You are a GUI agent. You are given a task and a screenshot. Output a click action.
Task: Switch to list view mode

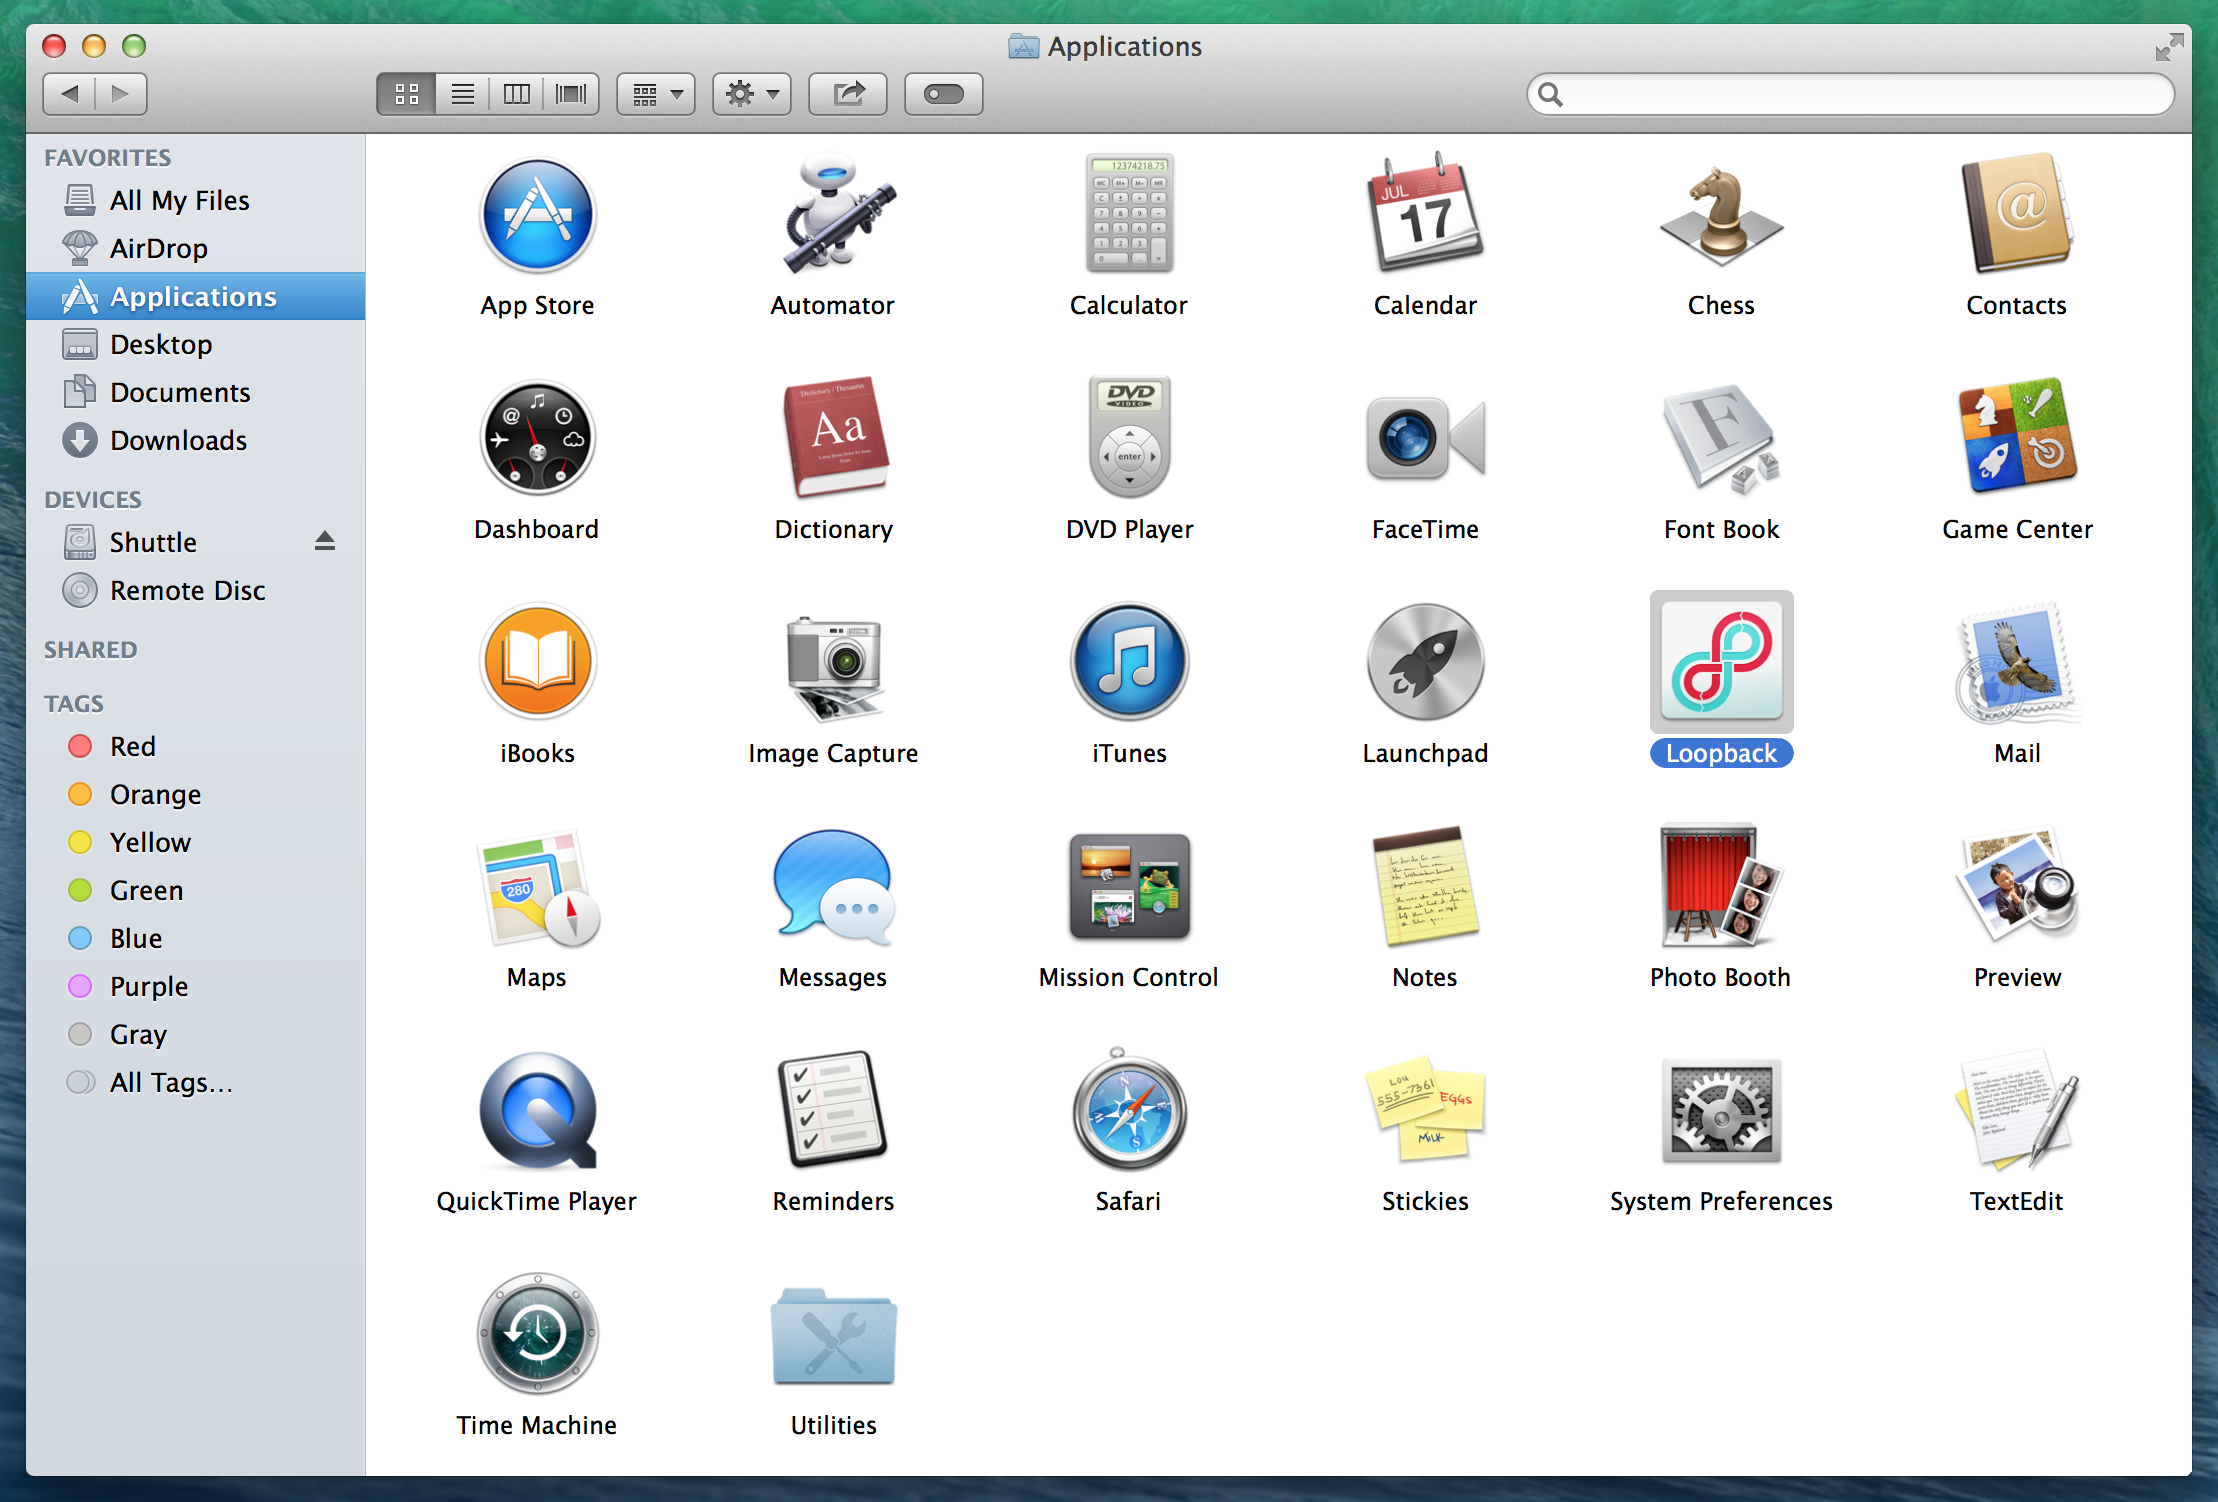[x=462, y=94]
